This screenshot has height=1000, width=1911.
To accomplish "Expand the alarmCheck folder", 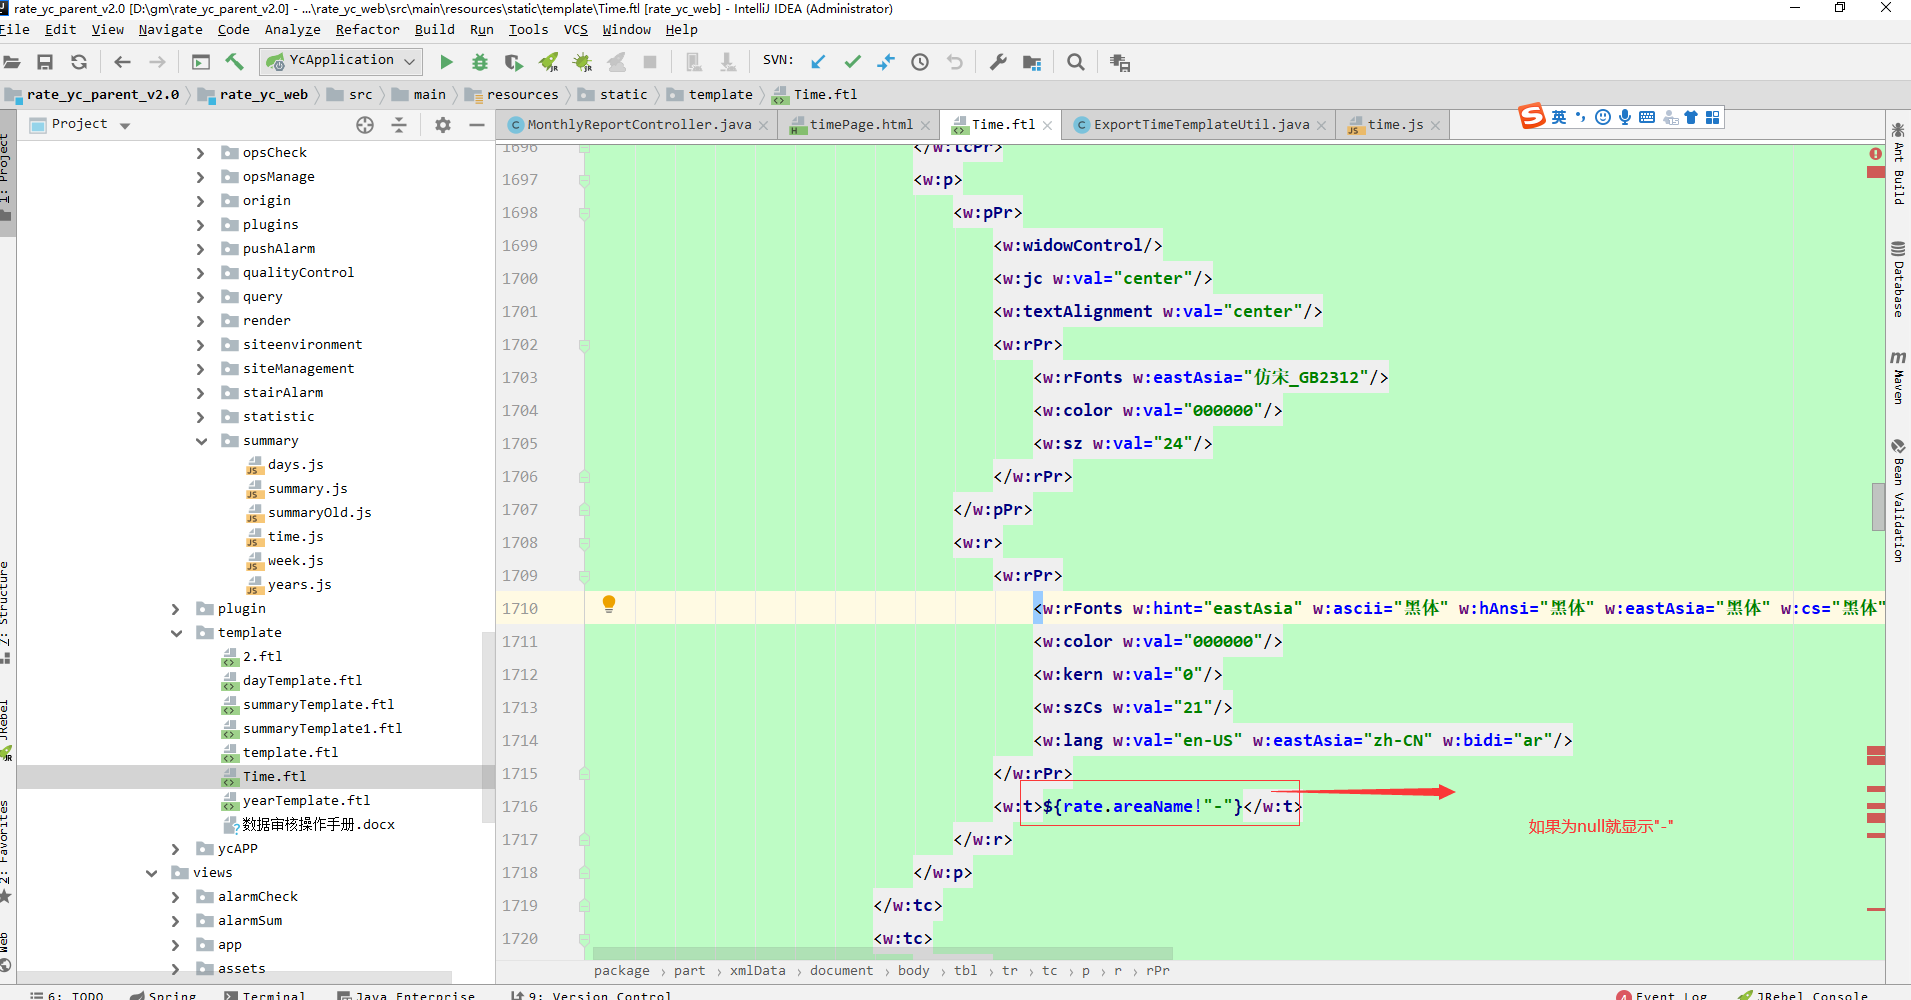I will (x=176, y=897).
